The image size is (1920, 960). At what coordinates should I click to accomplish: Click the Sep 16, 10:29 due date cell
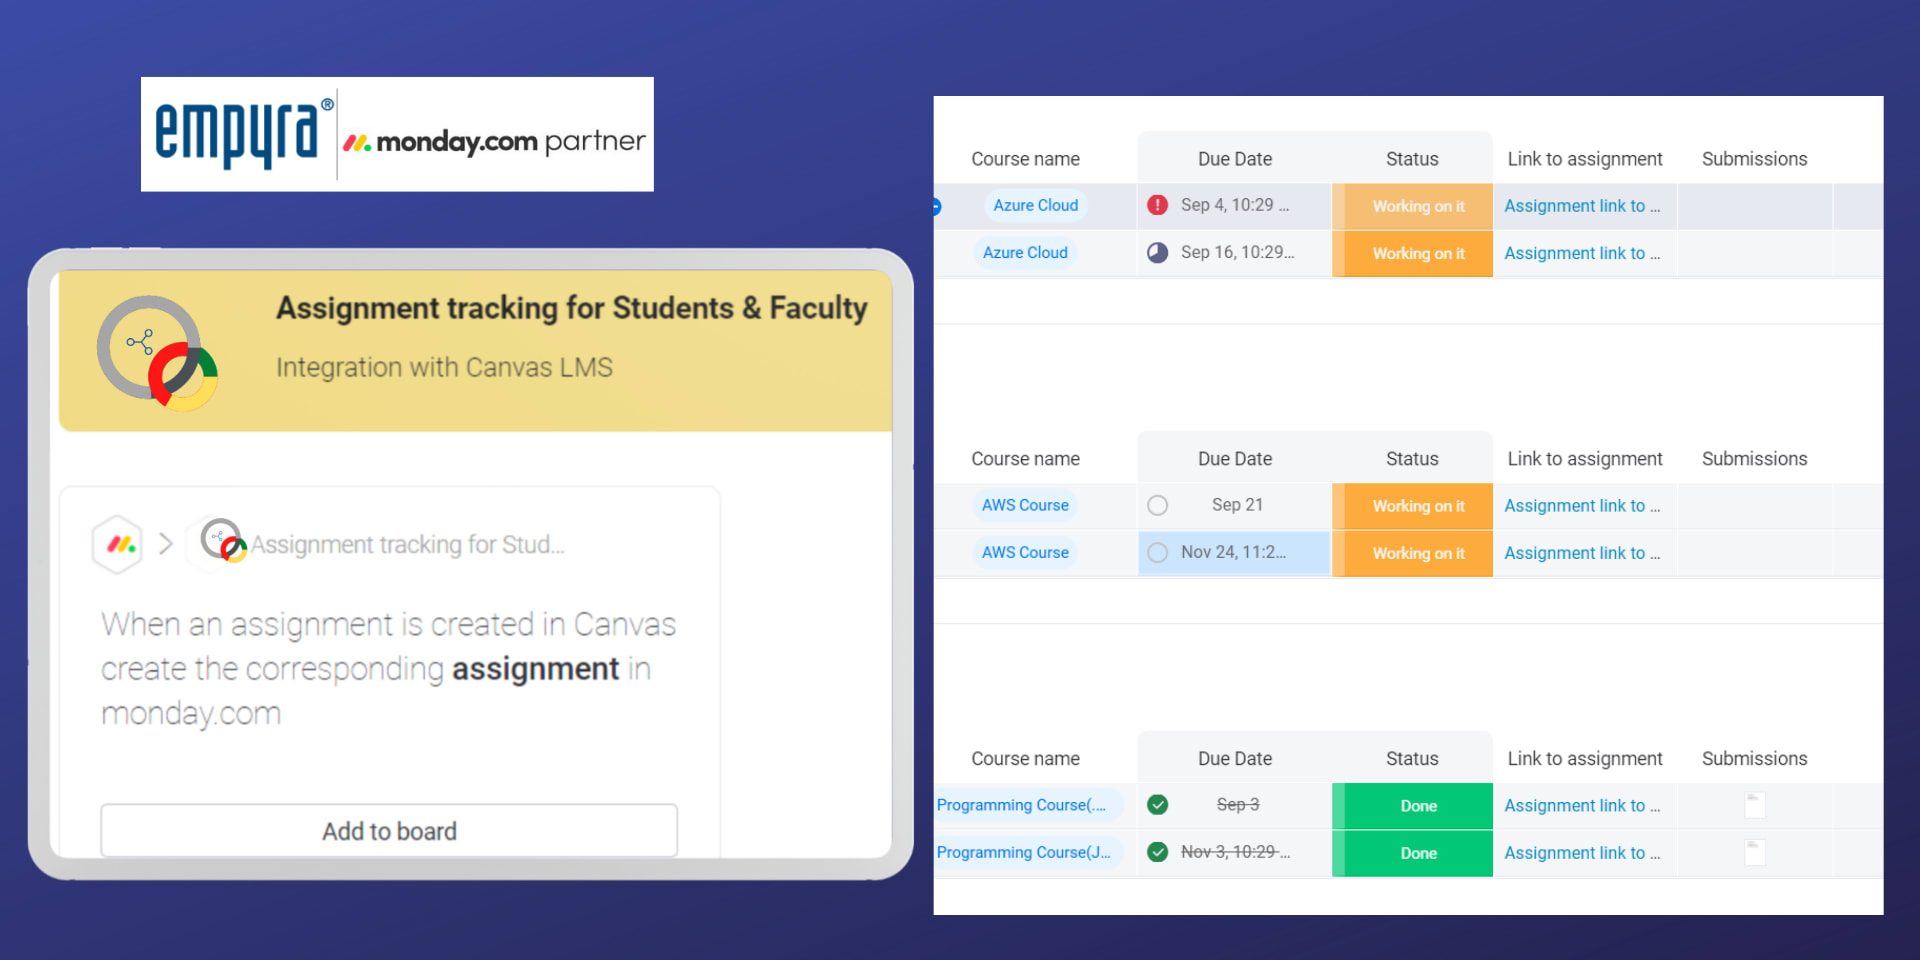1237,252
